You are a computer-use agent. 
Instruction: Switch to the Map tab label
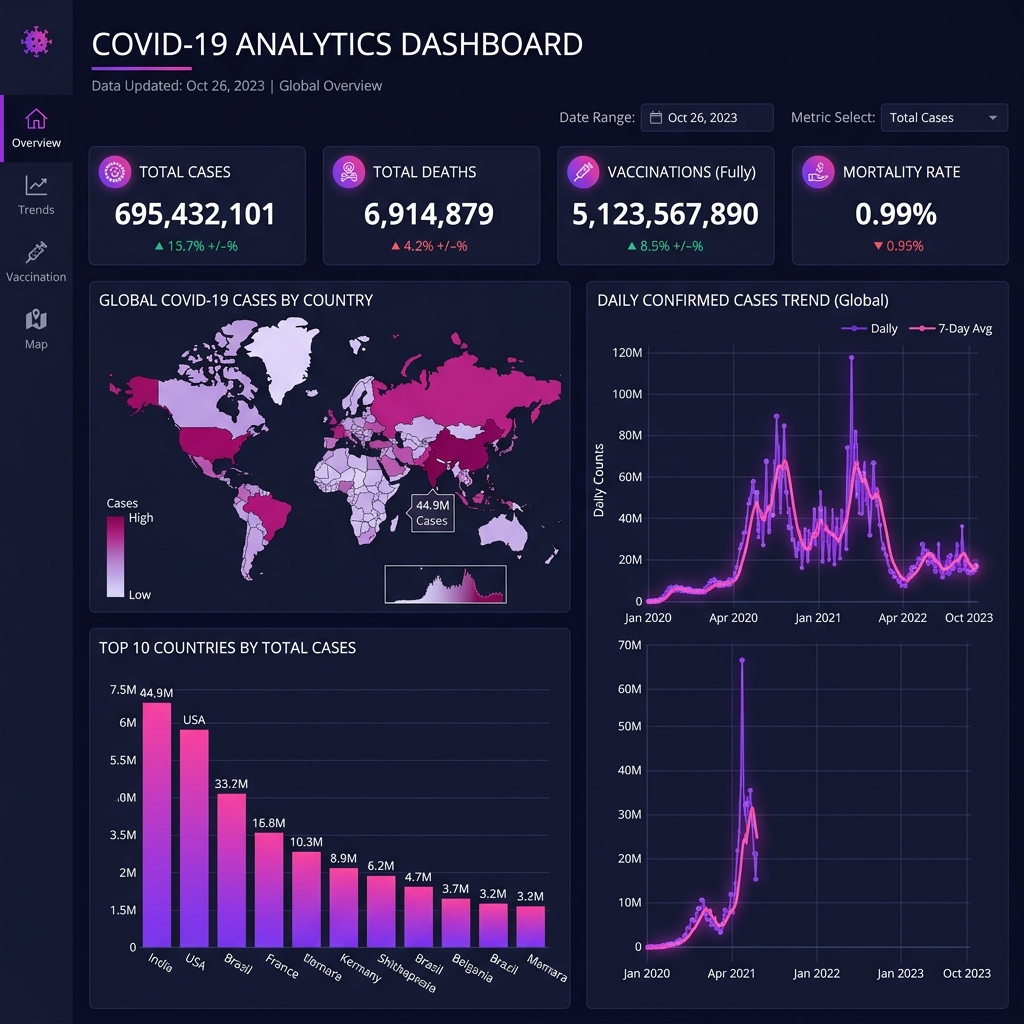click(x=36, y=344)
